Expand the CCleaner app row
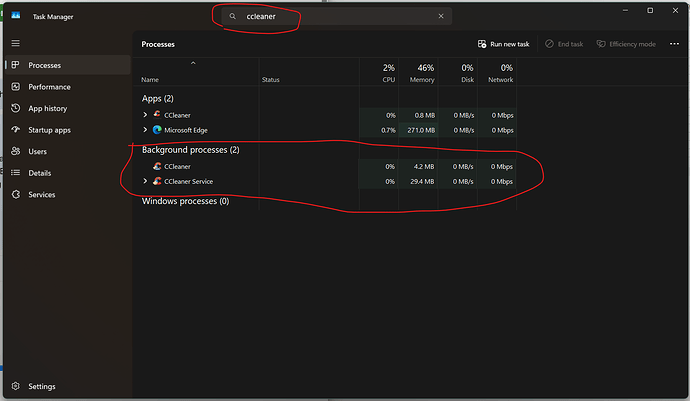This screenshot has width=690, height=401. tap(145, 115)
